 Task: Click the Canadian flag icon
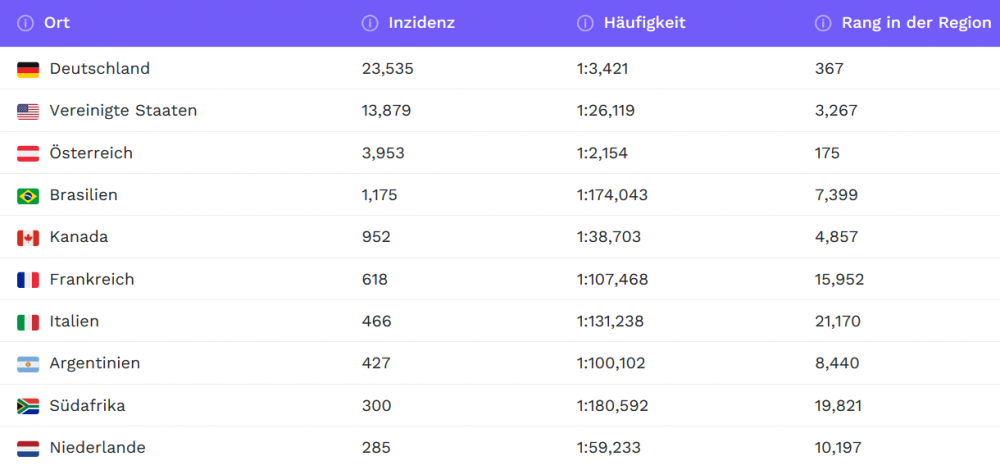tap(28, 238)
